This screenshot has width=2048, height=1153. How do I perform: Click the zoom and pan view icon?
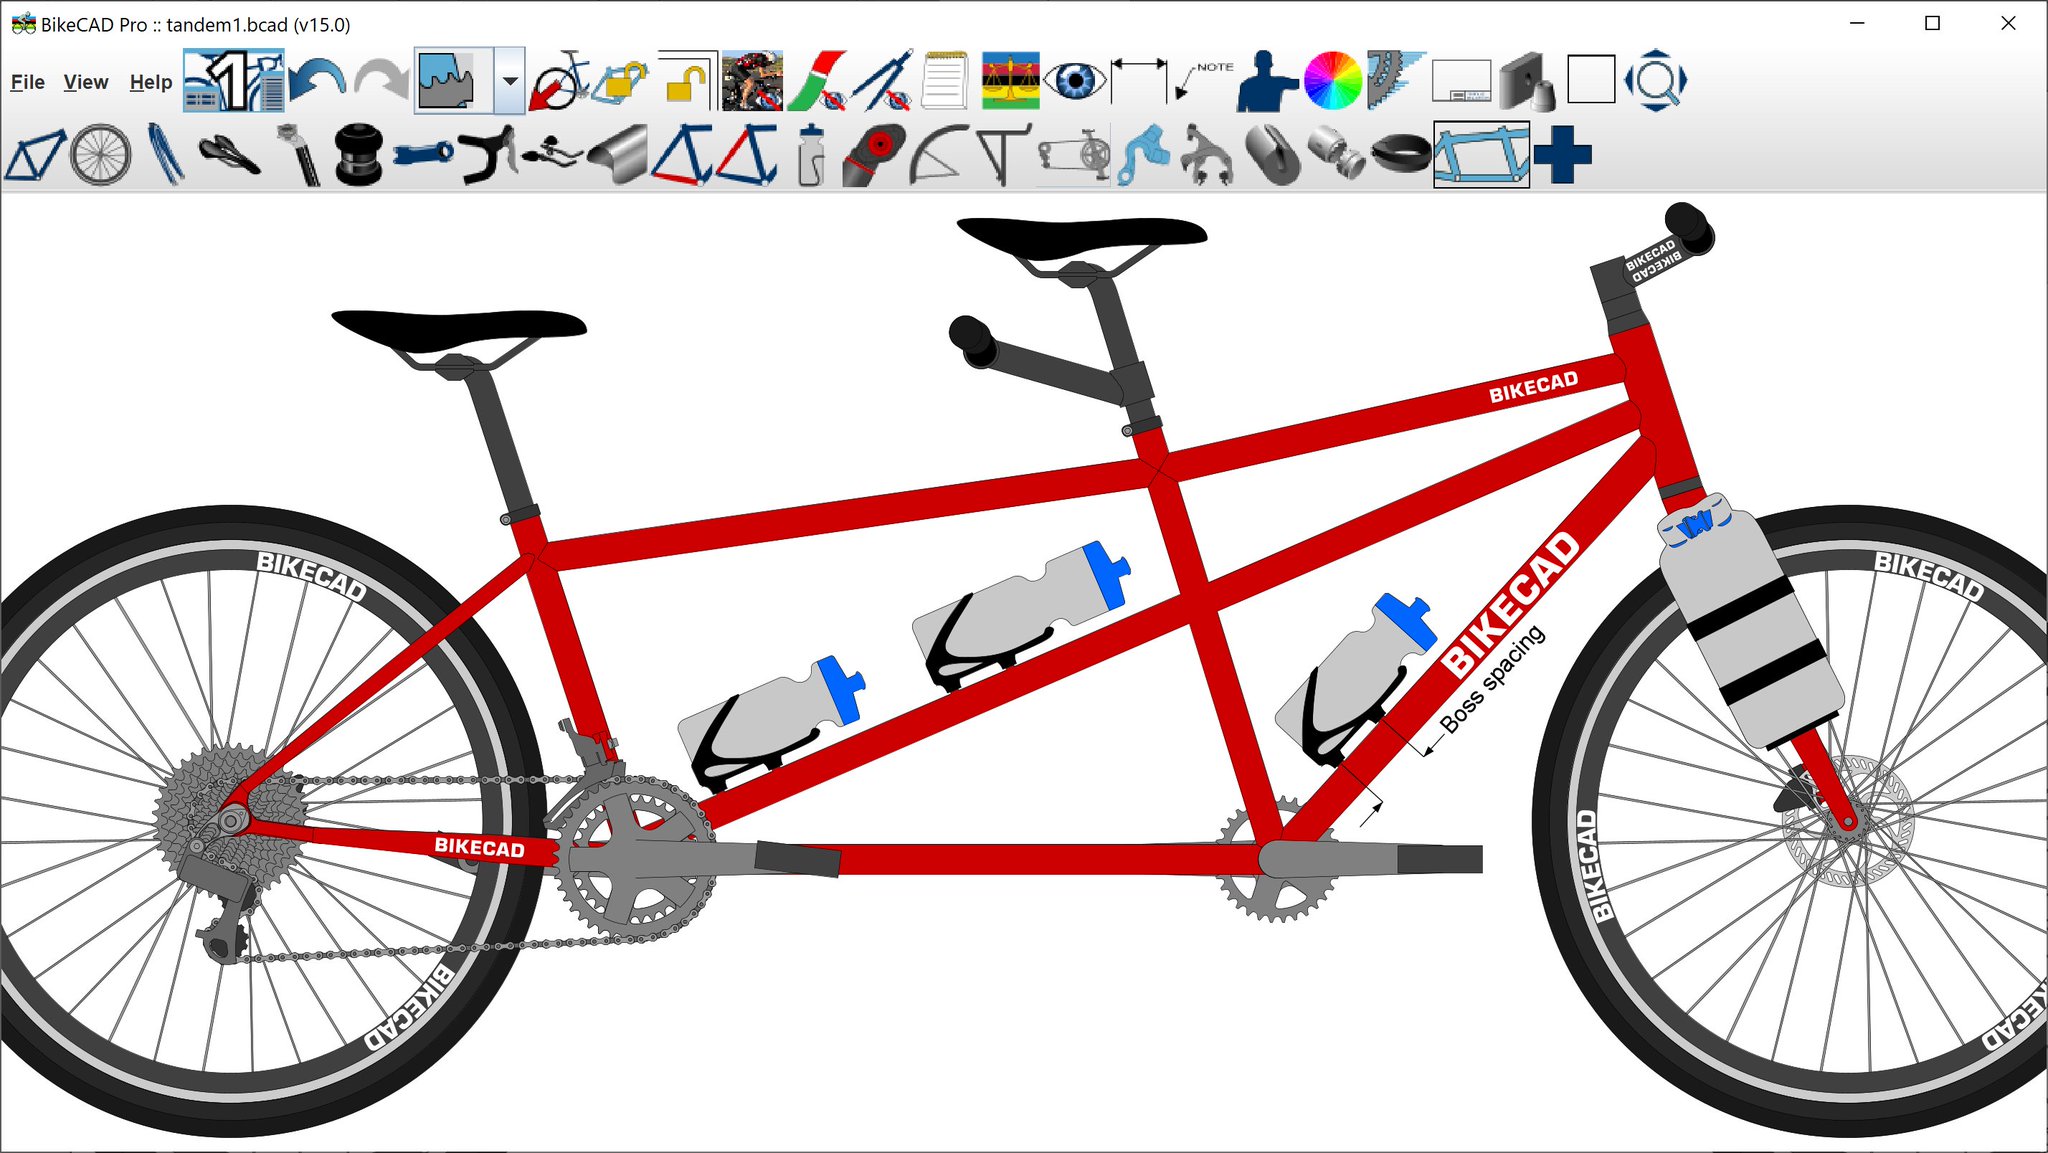pyautogui.click(x=1654, y=82)
